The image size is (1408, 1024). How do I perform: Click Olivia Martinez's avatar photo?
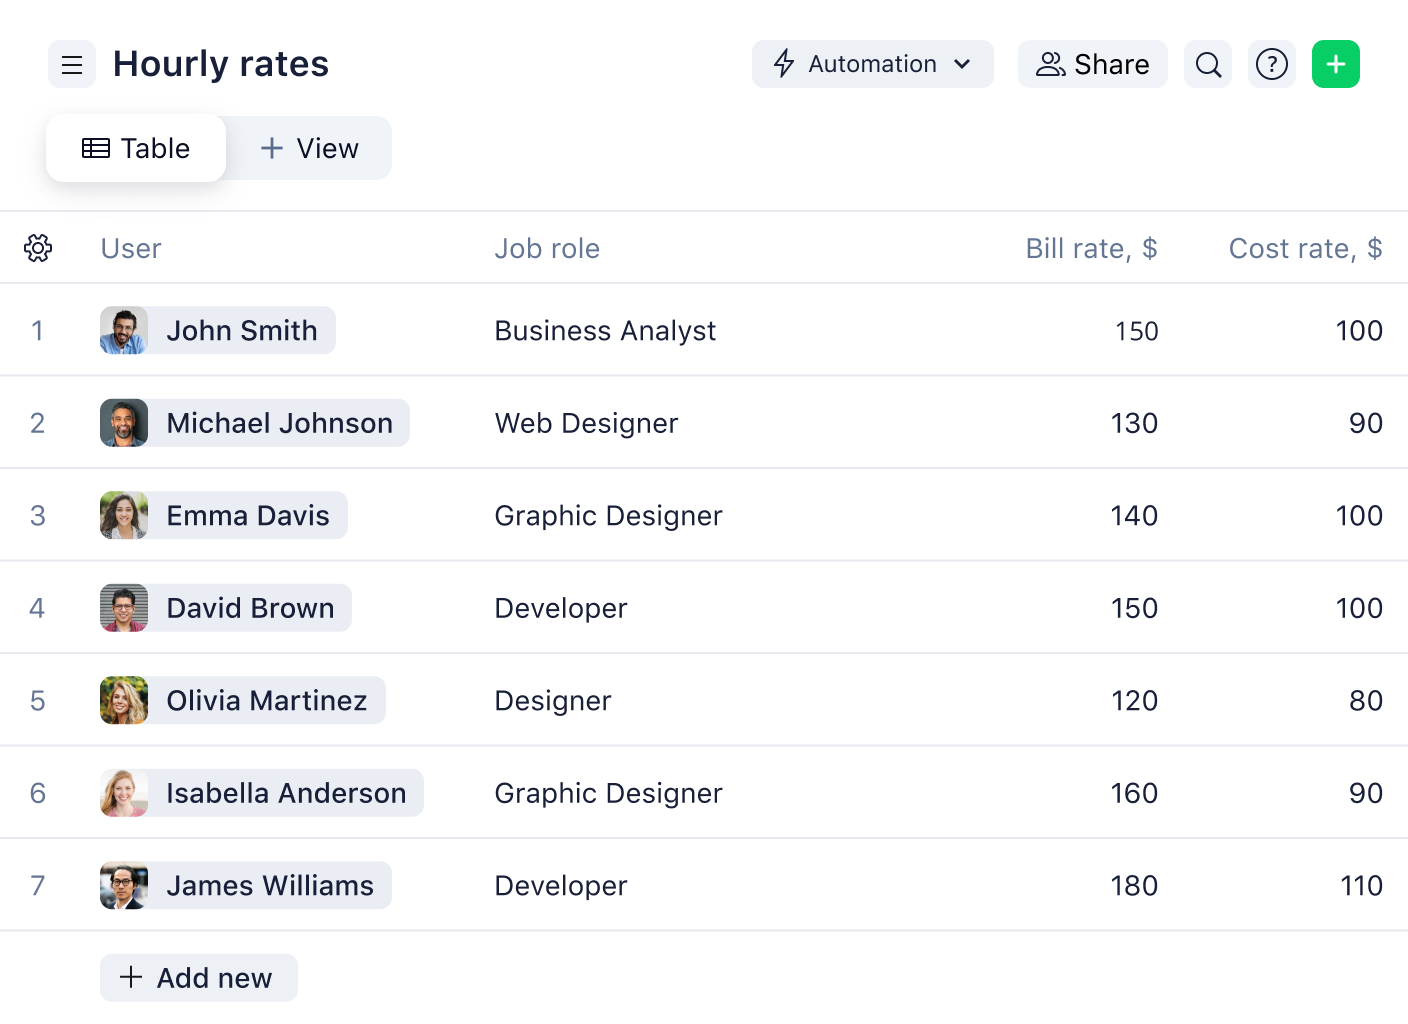click(123, 700)
